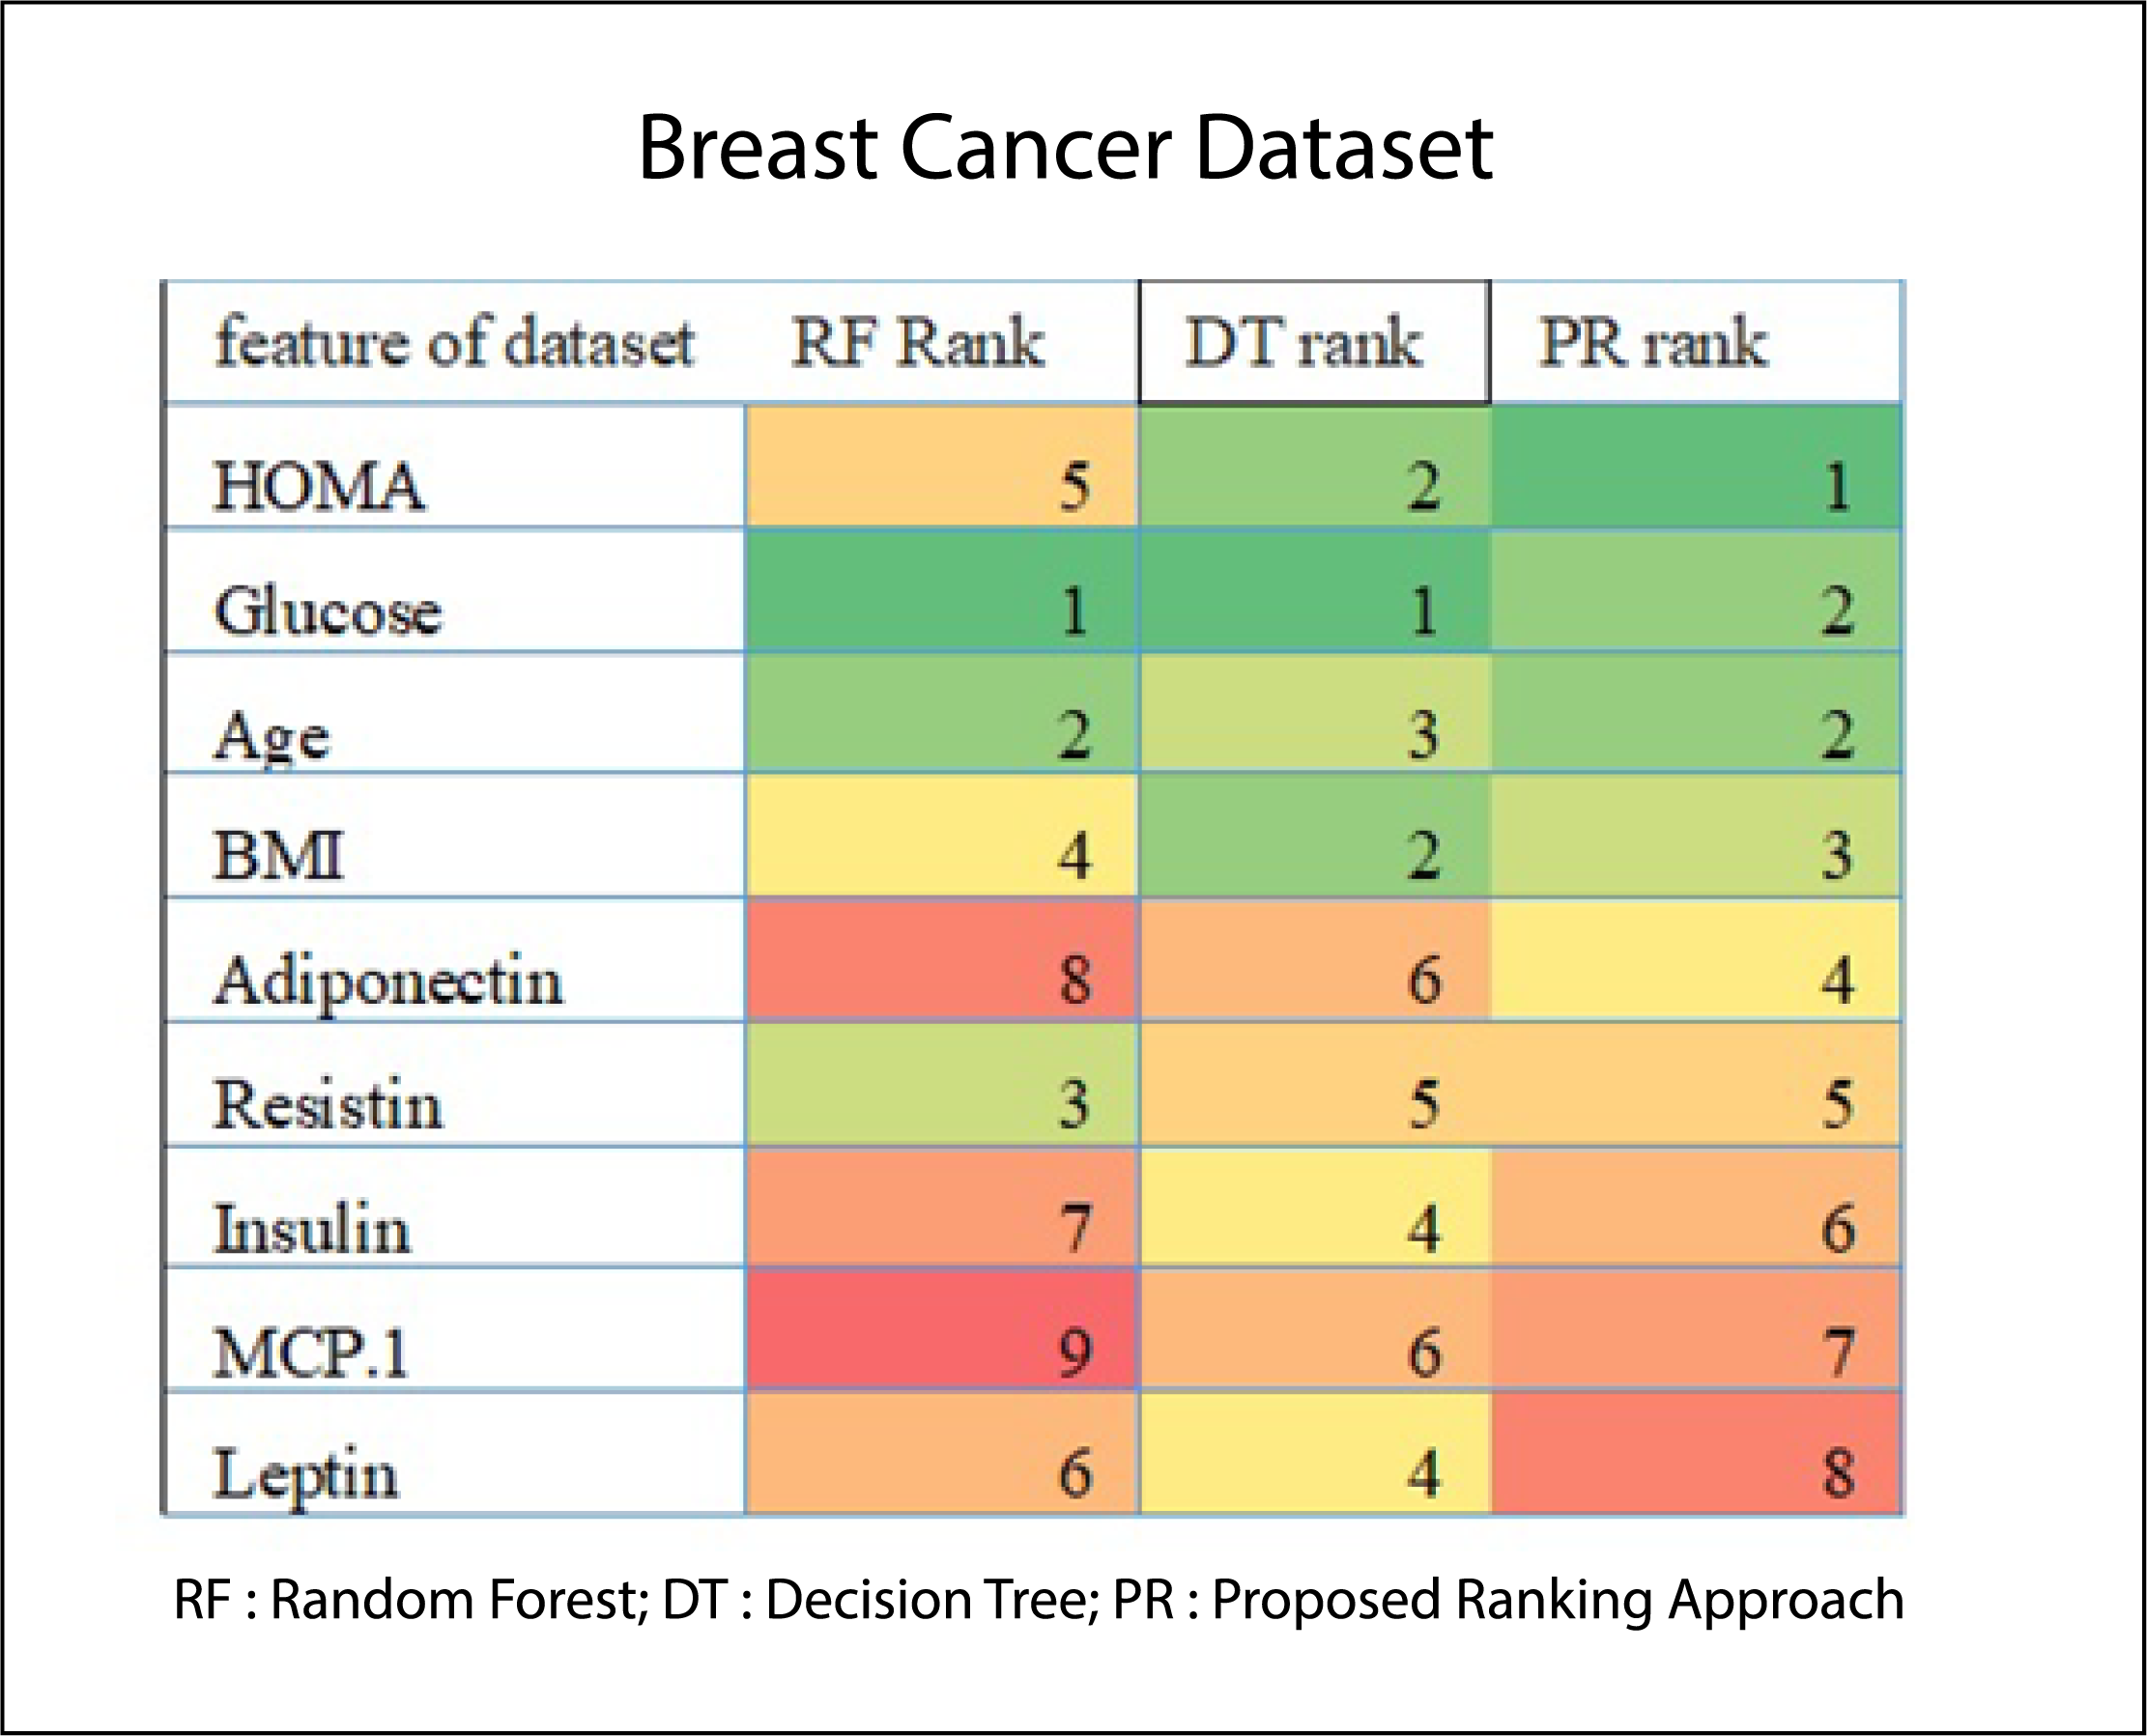Screen dimensions: 2147x1736
Task: Select the Adiponectin row label
Action: (389, 981)
